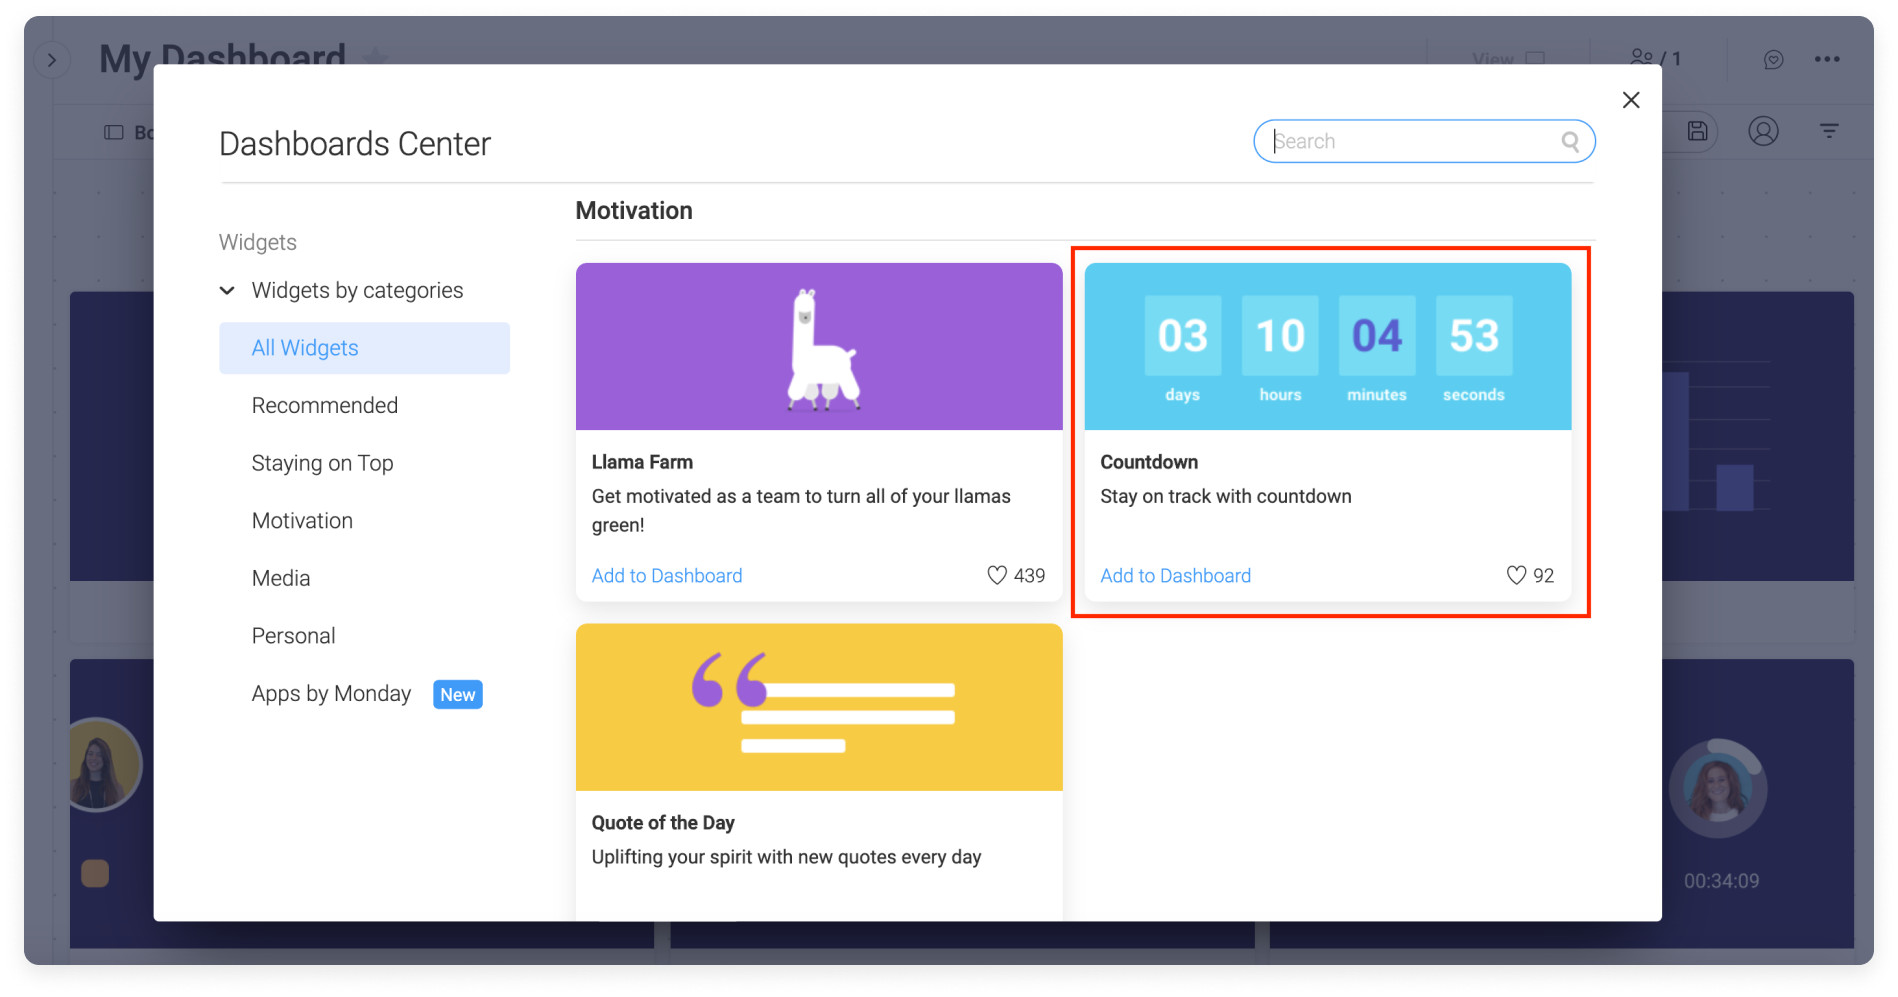Open the Staying on Top category

(322, 463)
